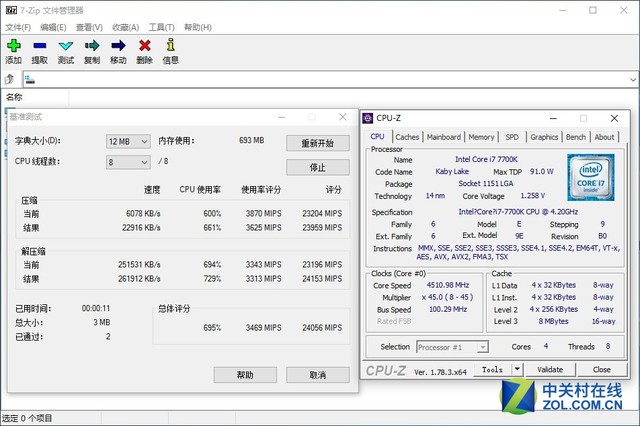Click the up-folder icon beside address bar

pos(10,79)
